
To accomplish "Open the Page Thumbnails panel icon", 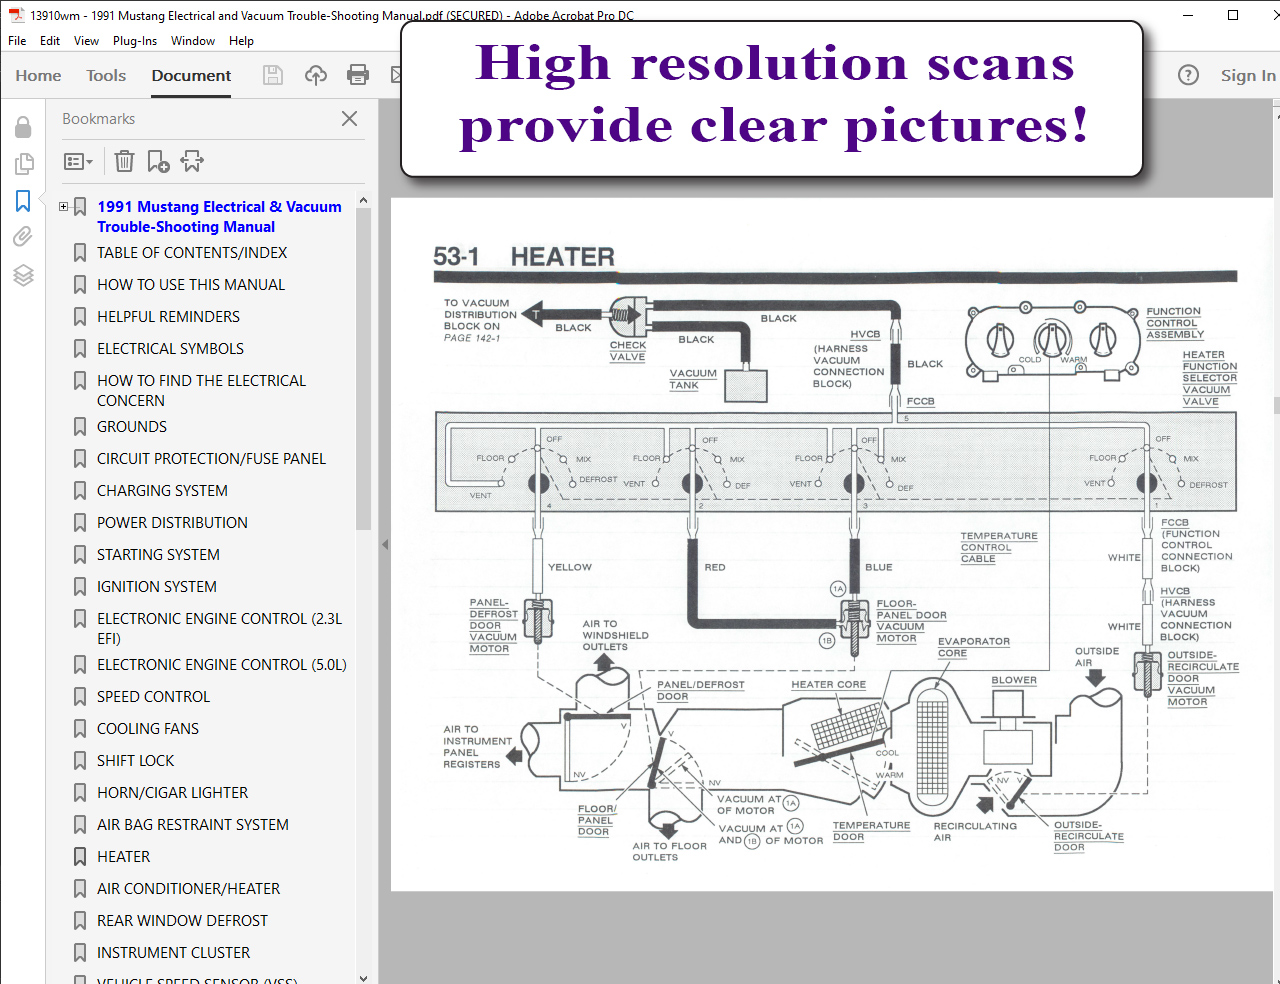I will 23,164.
